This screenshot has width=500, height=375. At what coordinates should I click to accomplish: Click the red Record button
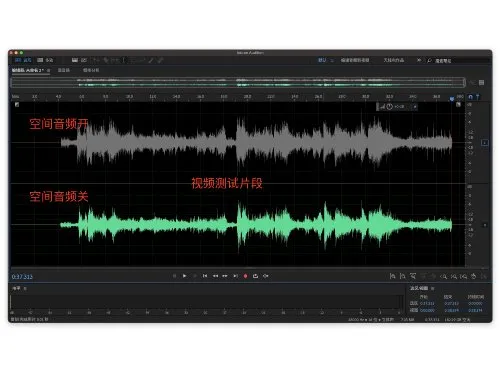[246, 276]
